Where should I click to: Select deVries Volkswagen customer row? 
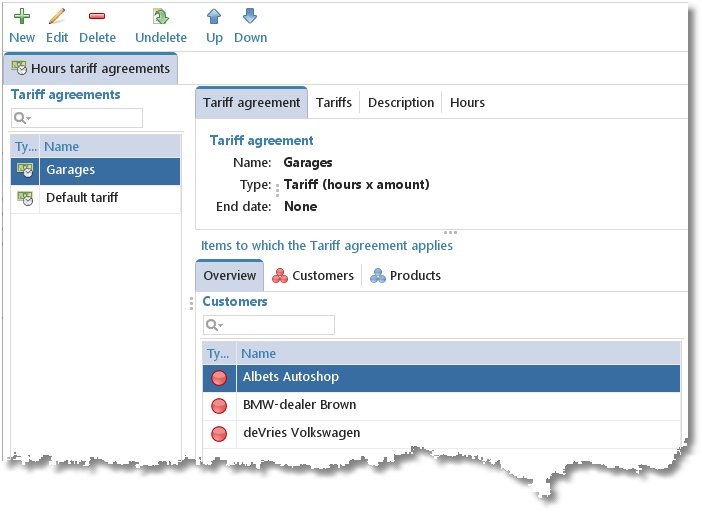(301, 433)
